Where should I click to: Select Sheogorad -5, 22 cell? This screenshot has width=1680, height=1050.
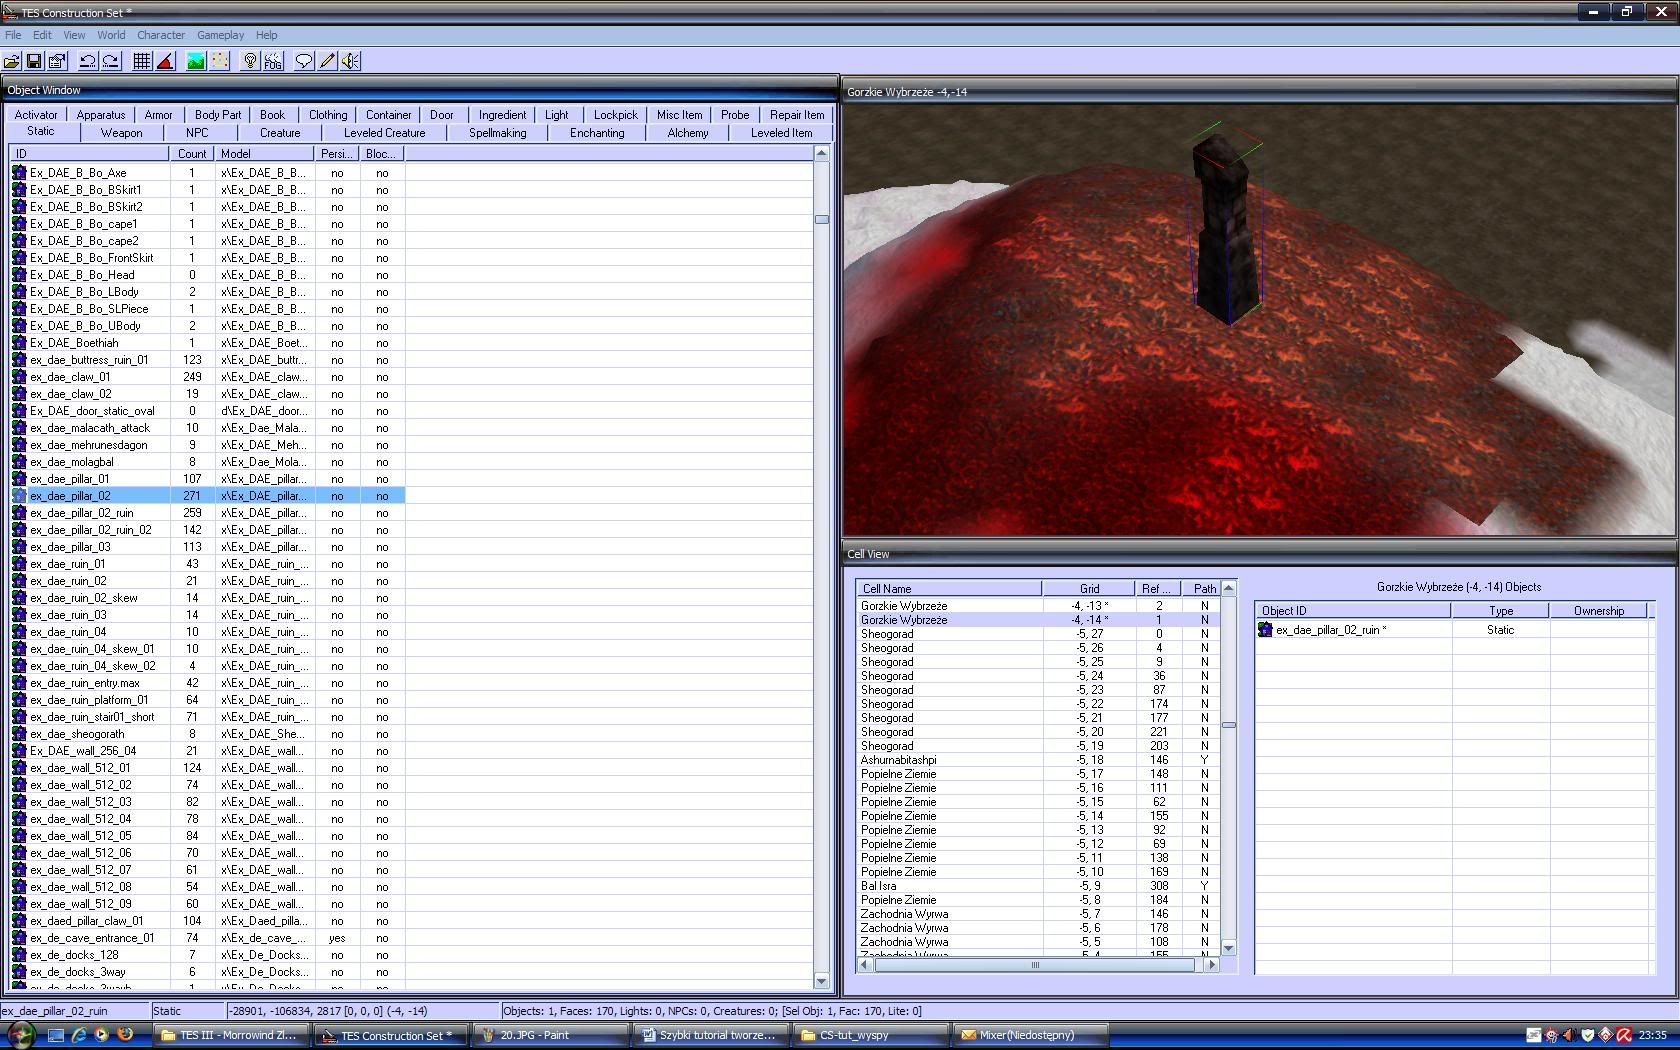[1038, 704]
